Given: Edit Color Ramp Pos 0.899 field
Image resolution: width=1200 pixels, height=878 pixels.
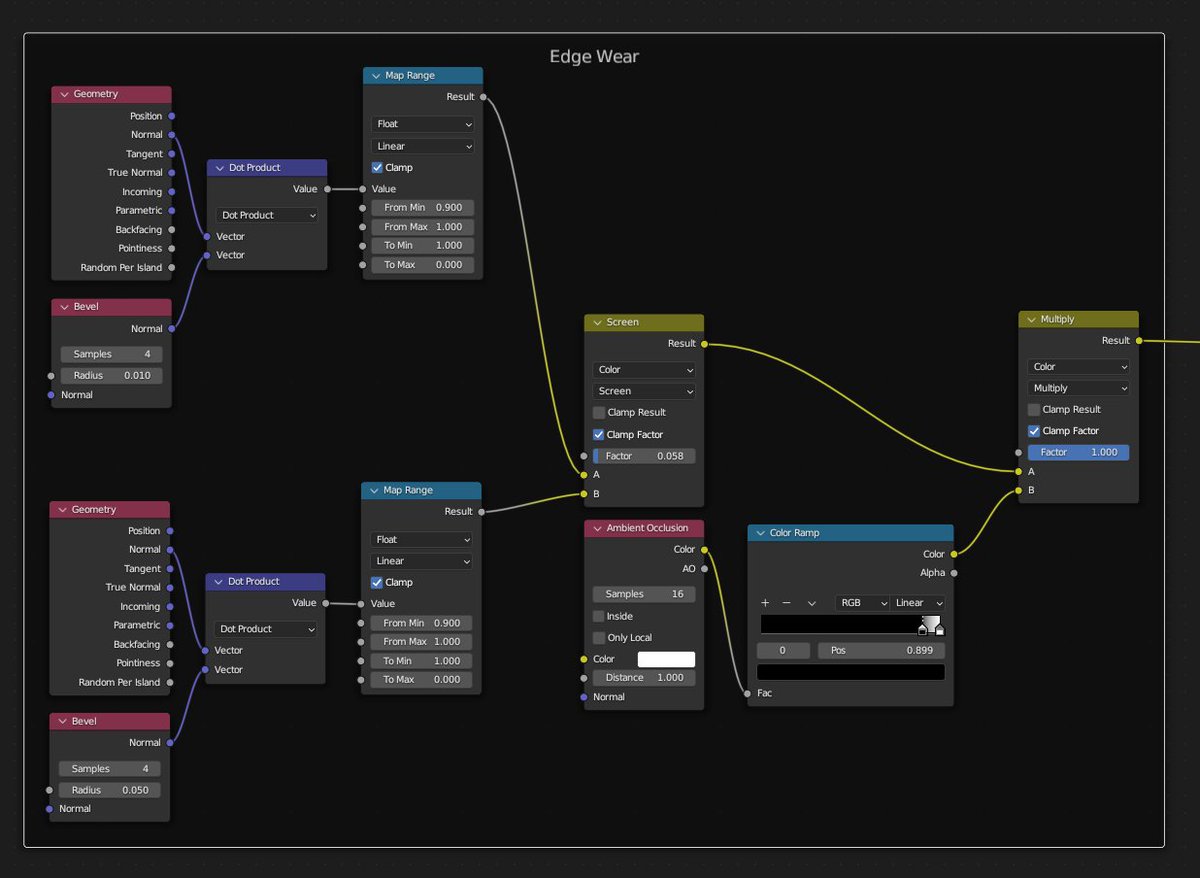Looking at the screenshot, I should click(x=881, y=651).
